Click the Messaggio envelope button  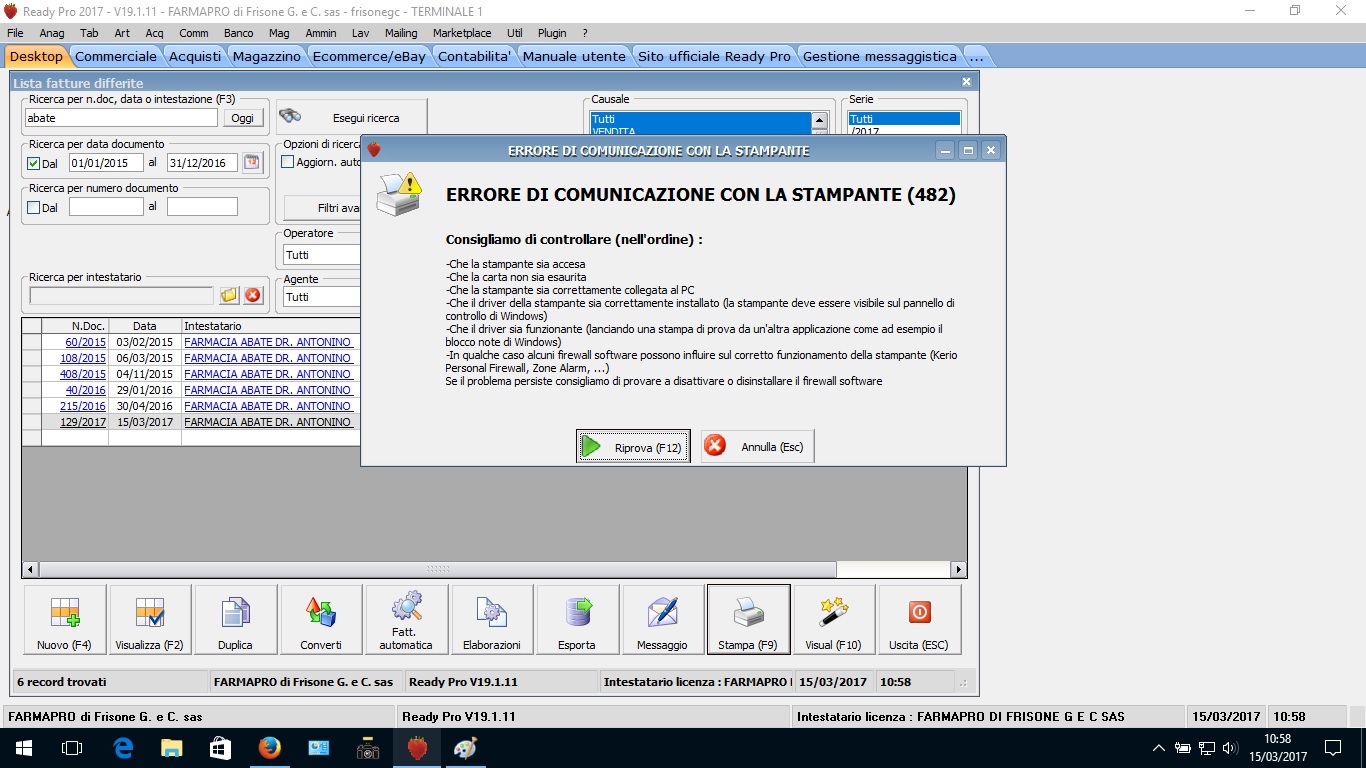tap(662, 619)
